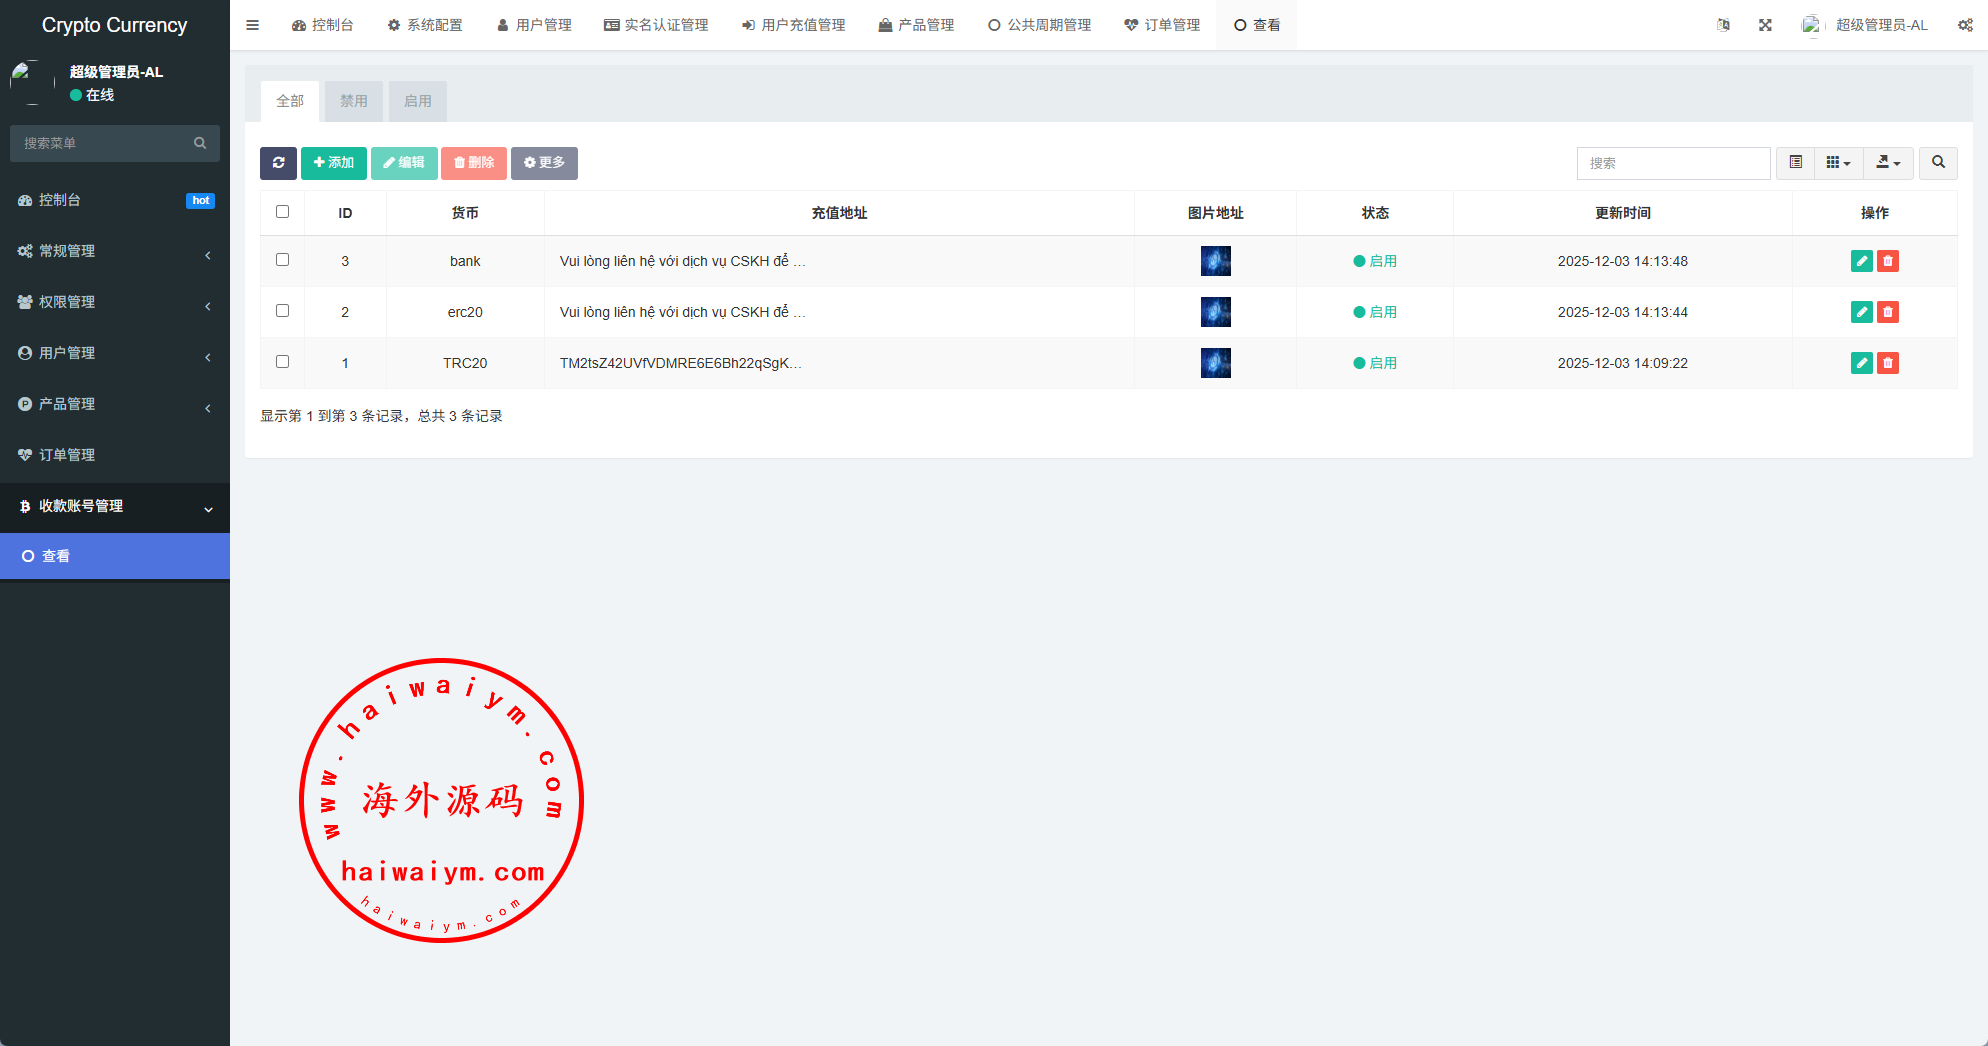1988x1046 pixels.
Task: Toggle the table card view icon
Action: tap(1795, 163)
